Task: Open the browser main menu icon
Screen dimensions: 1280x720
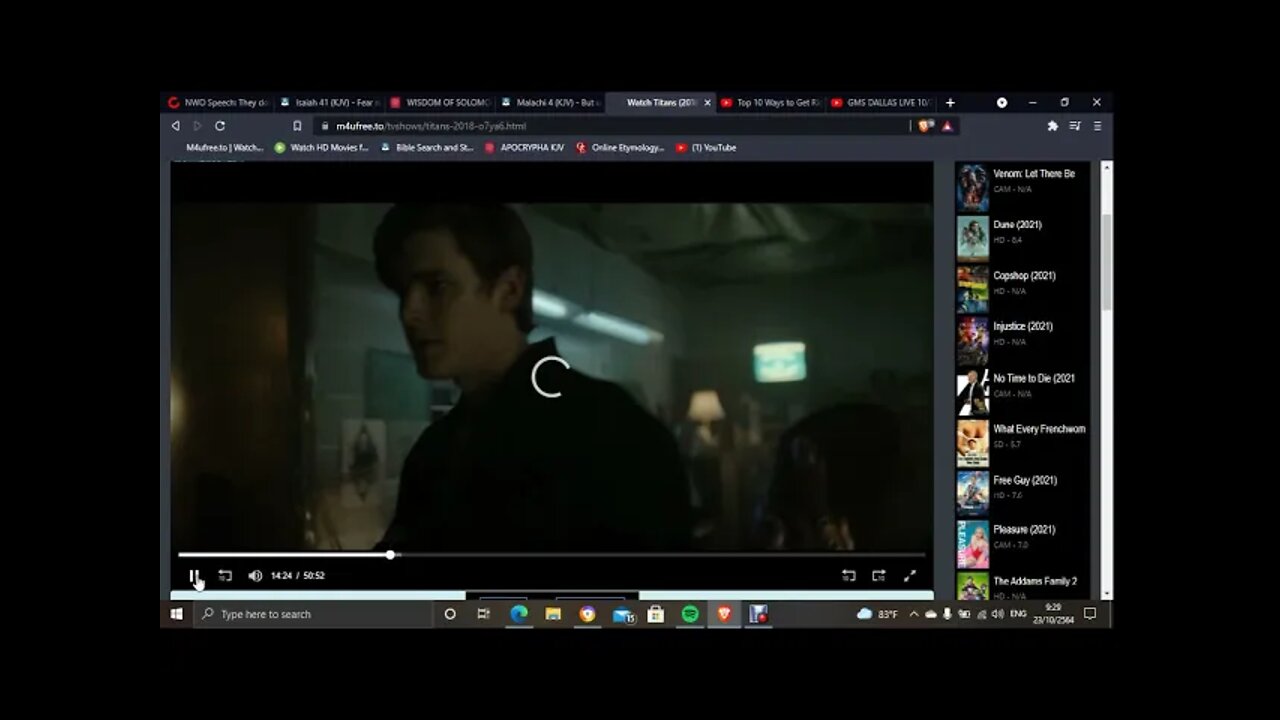Action: pos(1097,126)
